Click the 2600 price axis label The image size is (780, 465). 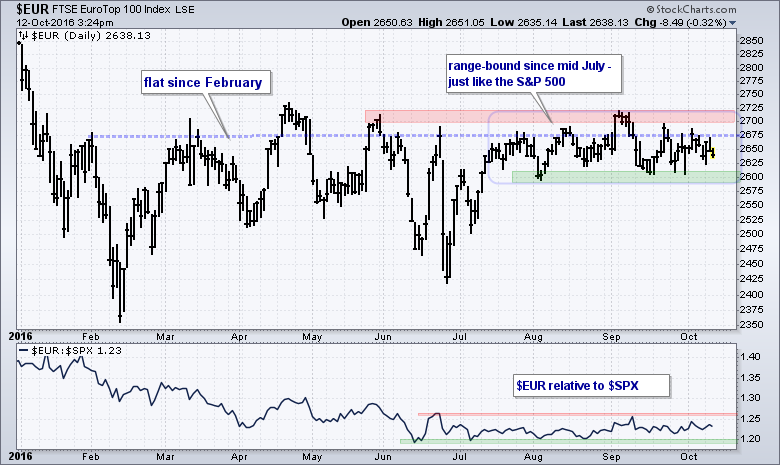pos(751,177)
